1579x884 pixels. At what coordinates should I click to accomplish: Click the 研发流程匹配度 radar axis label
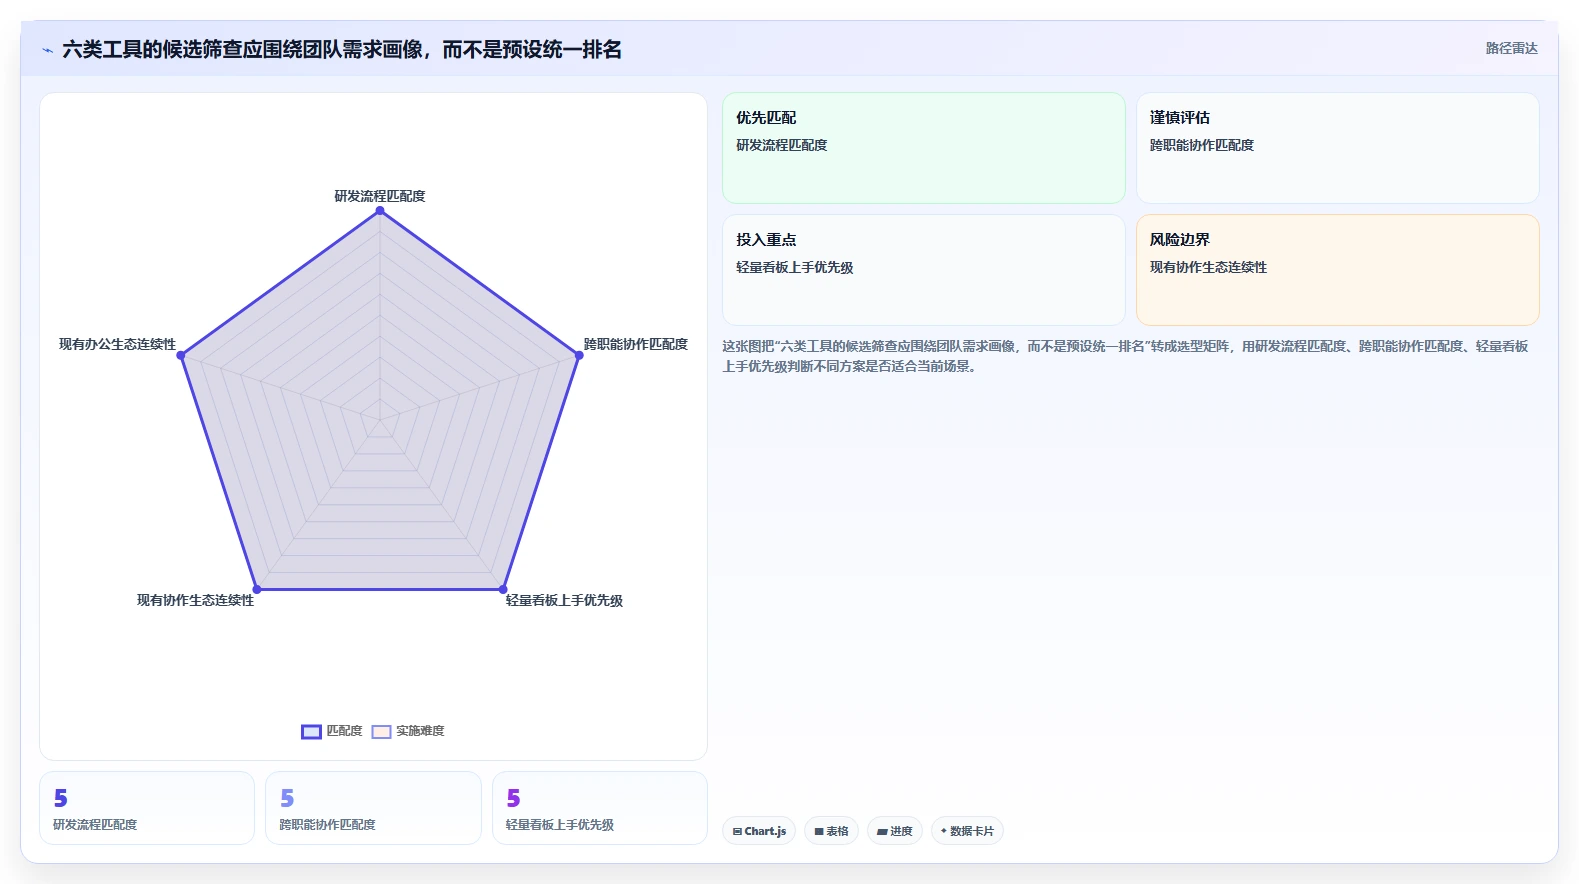click(380, 196)
